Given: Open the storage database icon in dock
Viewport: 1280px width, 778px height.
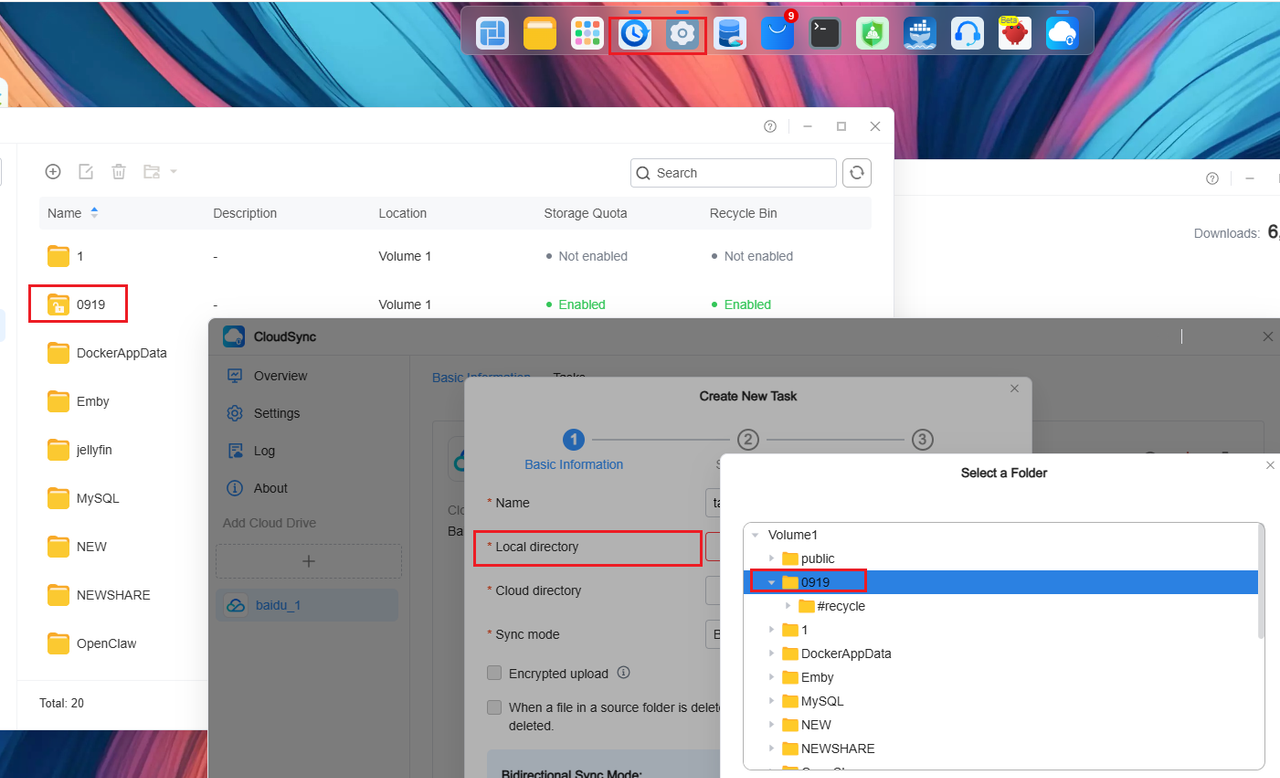Looking at the screenshot, I should pyautogui.click(x=729, y=33).
